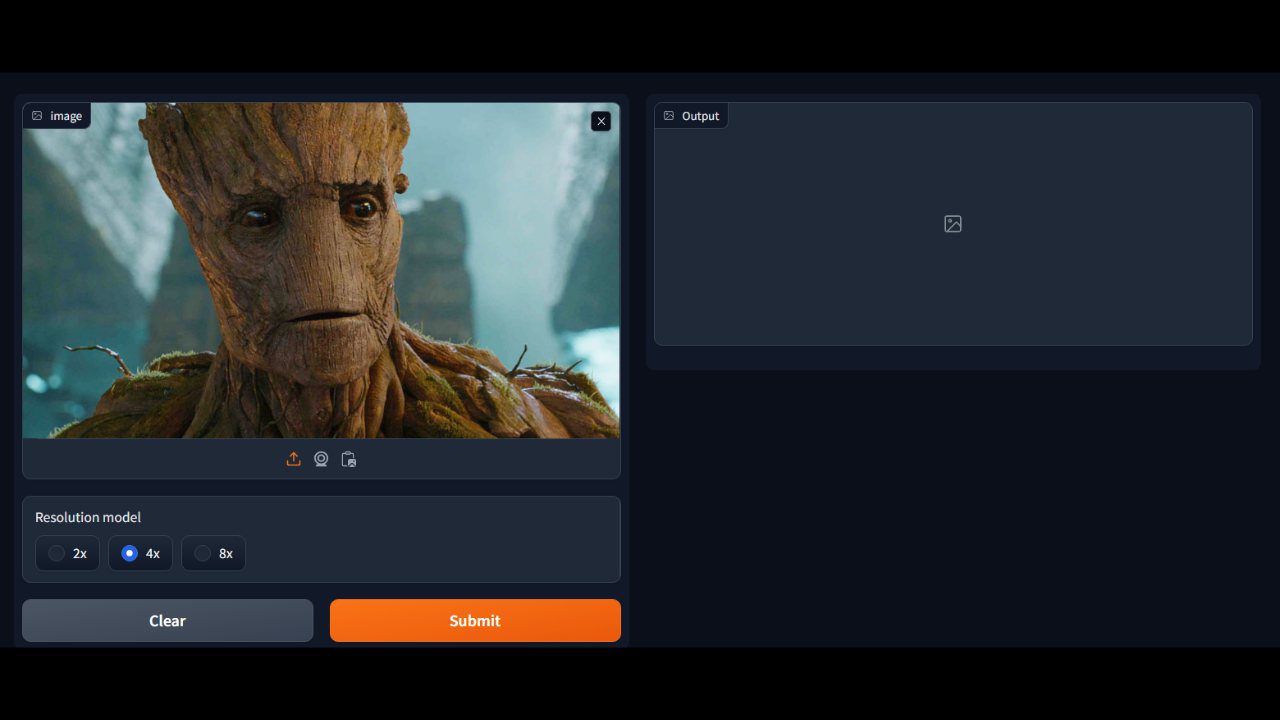Image resolution: width=1280 pixels, height=720 pixels.
Task: Click the image placeholder icon in Output
Action: pyautogui.click(x=953, y=224)
